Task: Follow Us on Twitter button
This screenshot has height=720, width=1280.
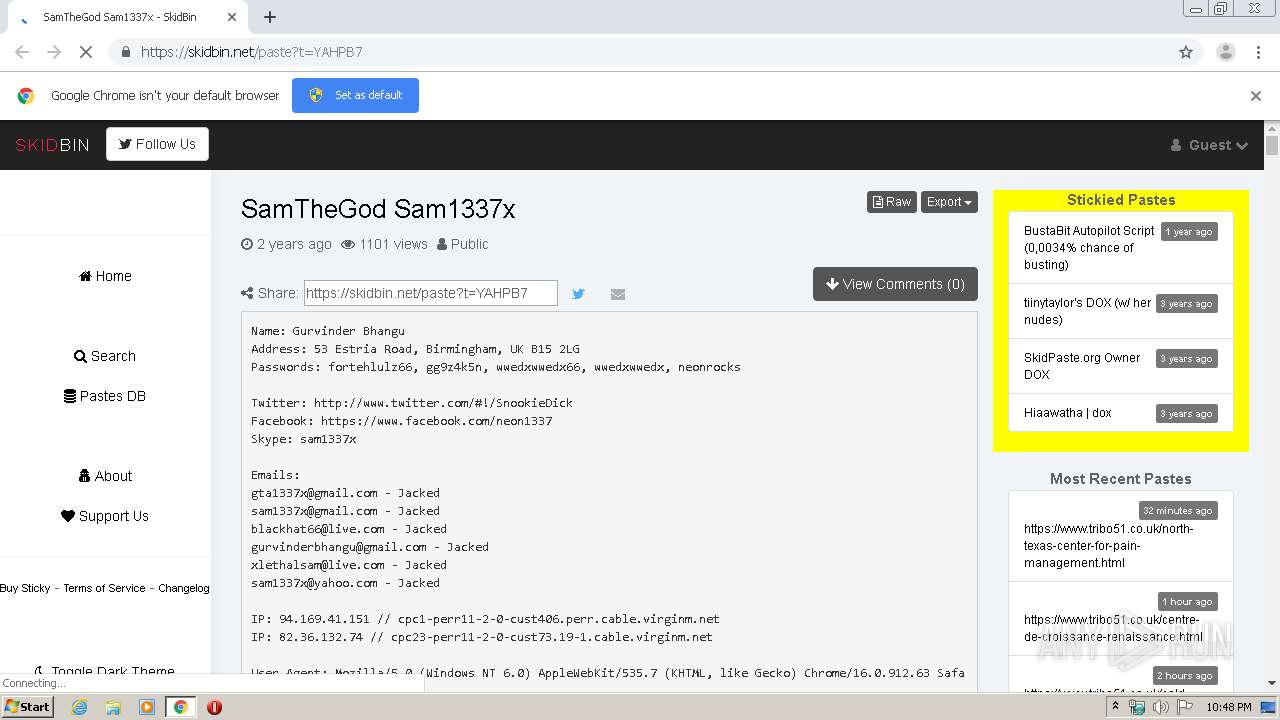Action: tap(157, 144)
